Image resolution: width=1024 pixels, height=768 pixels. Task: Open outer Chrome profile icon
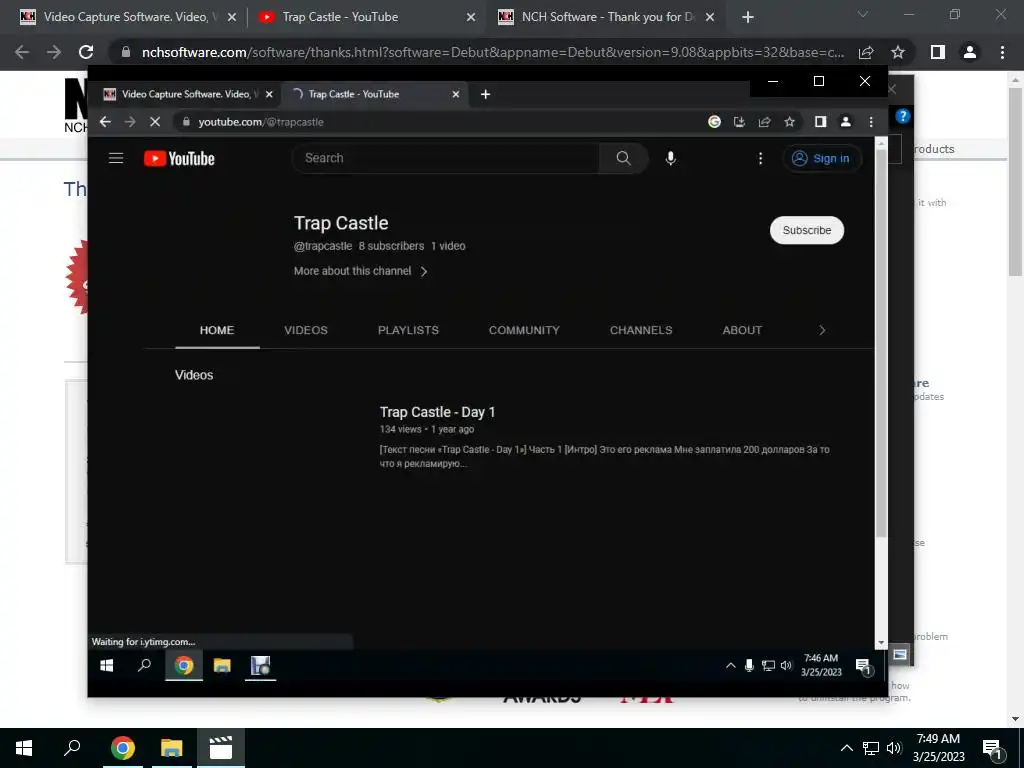(x=970, y=52)
